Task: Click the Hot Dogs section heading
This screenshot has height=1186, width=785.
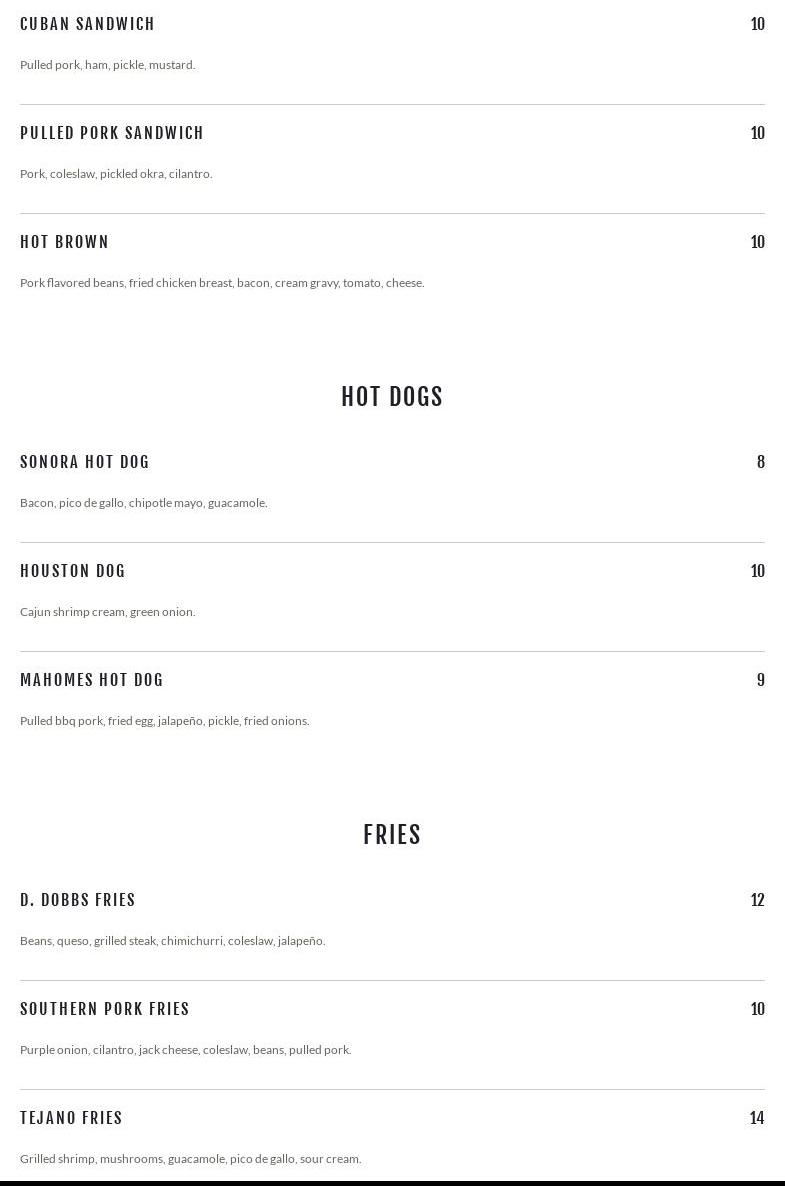Action: pyautogui.click(x=392, y=396)
